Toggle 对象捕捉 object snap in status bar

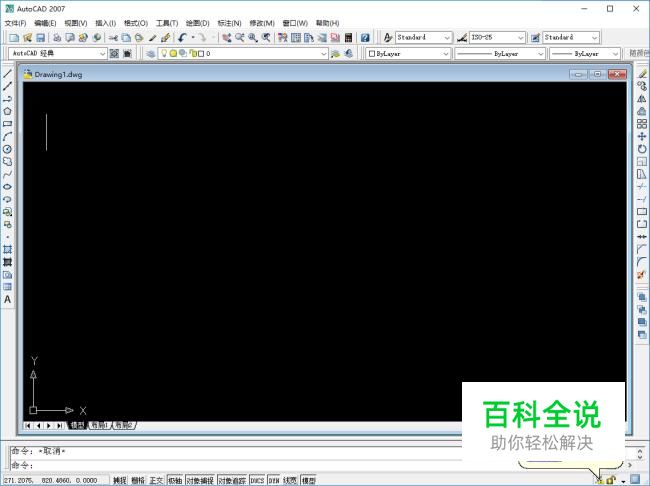click(200, 480)
